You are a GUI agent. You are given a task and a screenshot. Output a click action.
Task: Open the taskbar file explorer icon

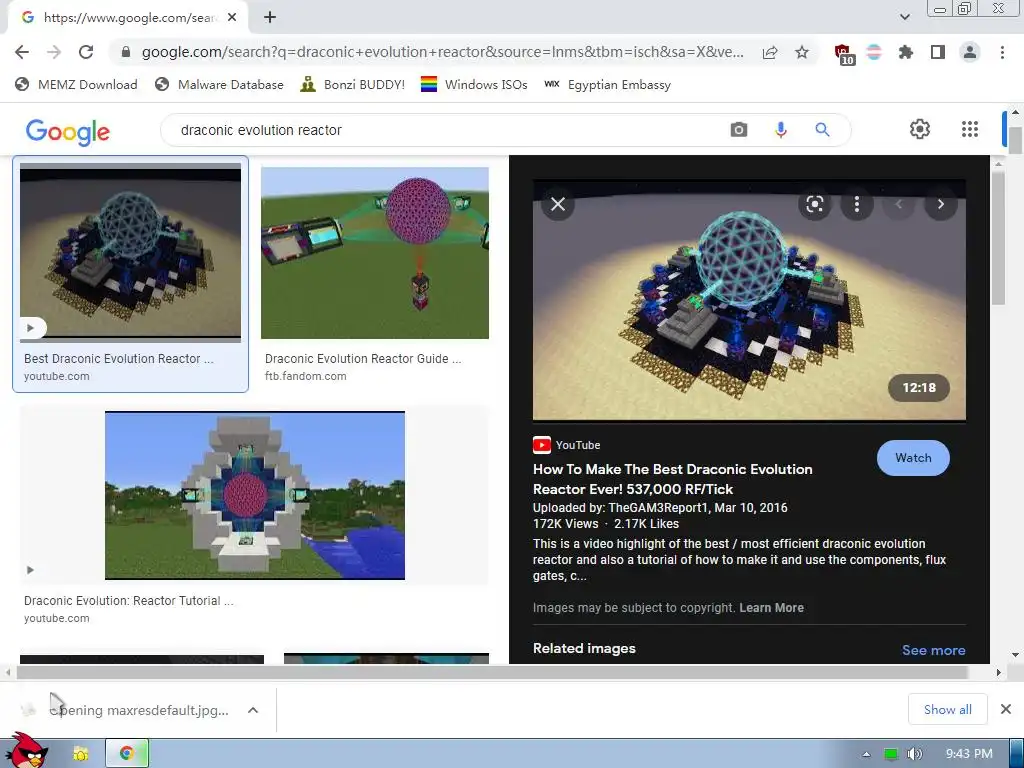(x=81, y=754)
